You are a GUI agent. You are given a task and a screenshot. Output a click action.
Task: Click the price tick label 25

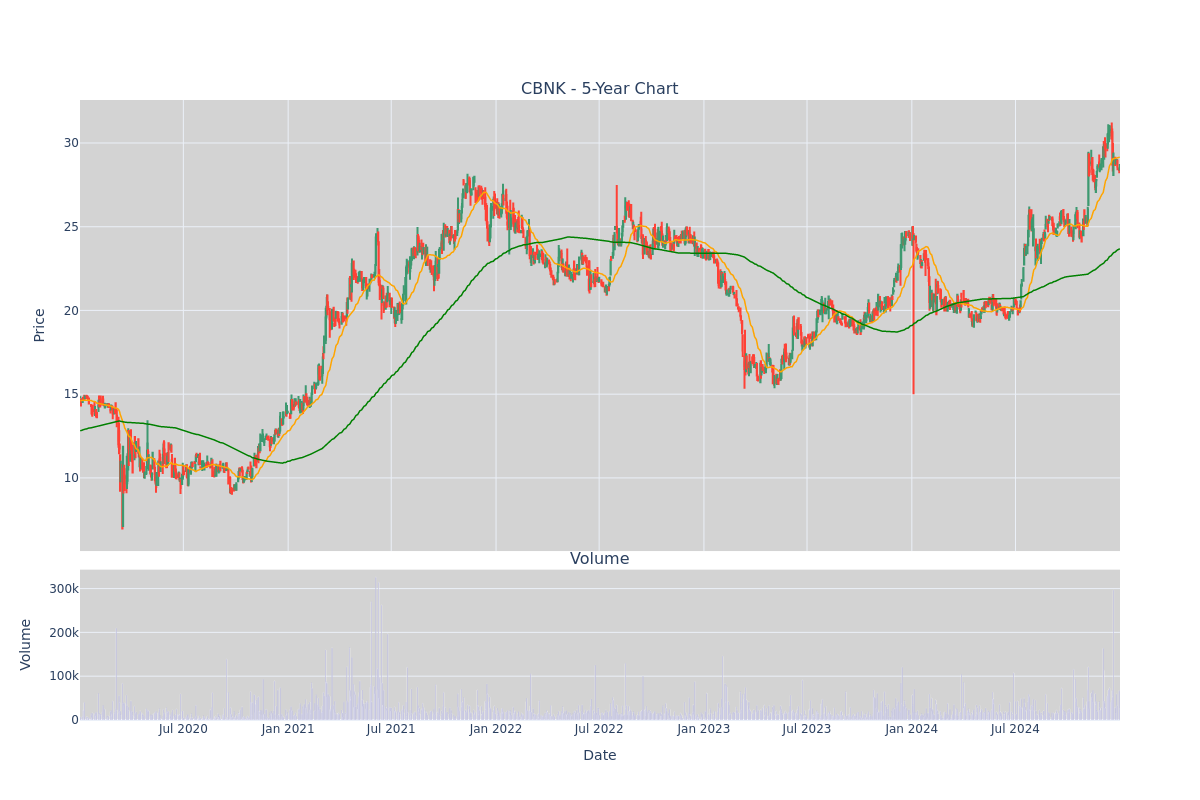[71, 227]
